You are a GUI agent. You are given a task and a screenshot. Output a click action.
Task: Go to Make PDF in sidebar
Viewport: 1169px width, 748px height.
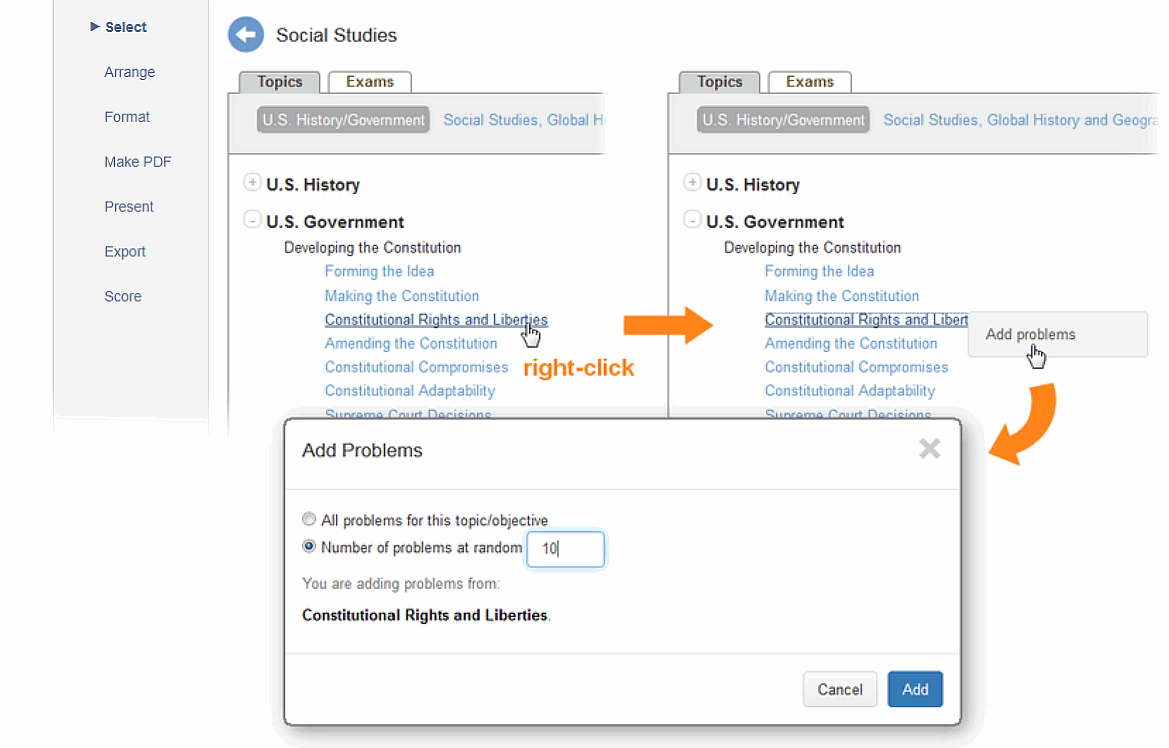[x=138, y=162]
